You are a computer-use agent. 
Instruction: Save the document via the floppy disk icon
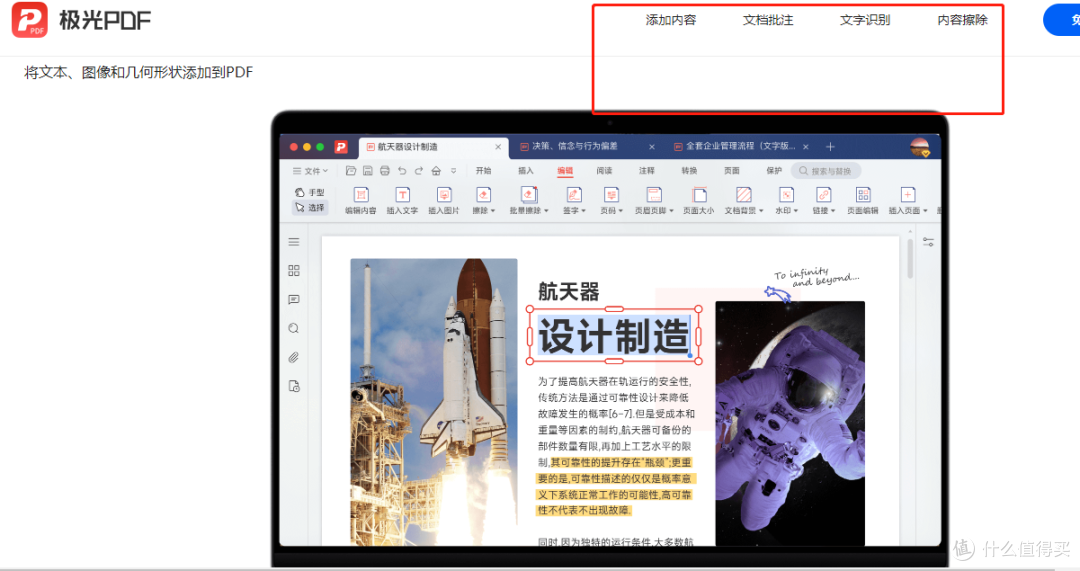coord(368,170)
